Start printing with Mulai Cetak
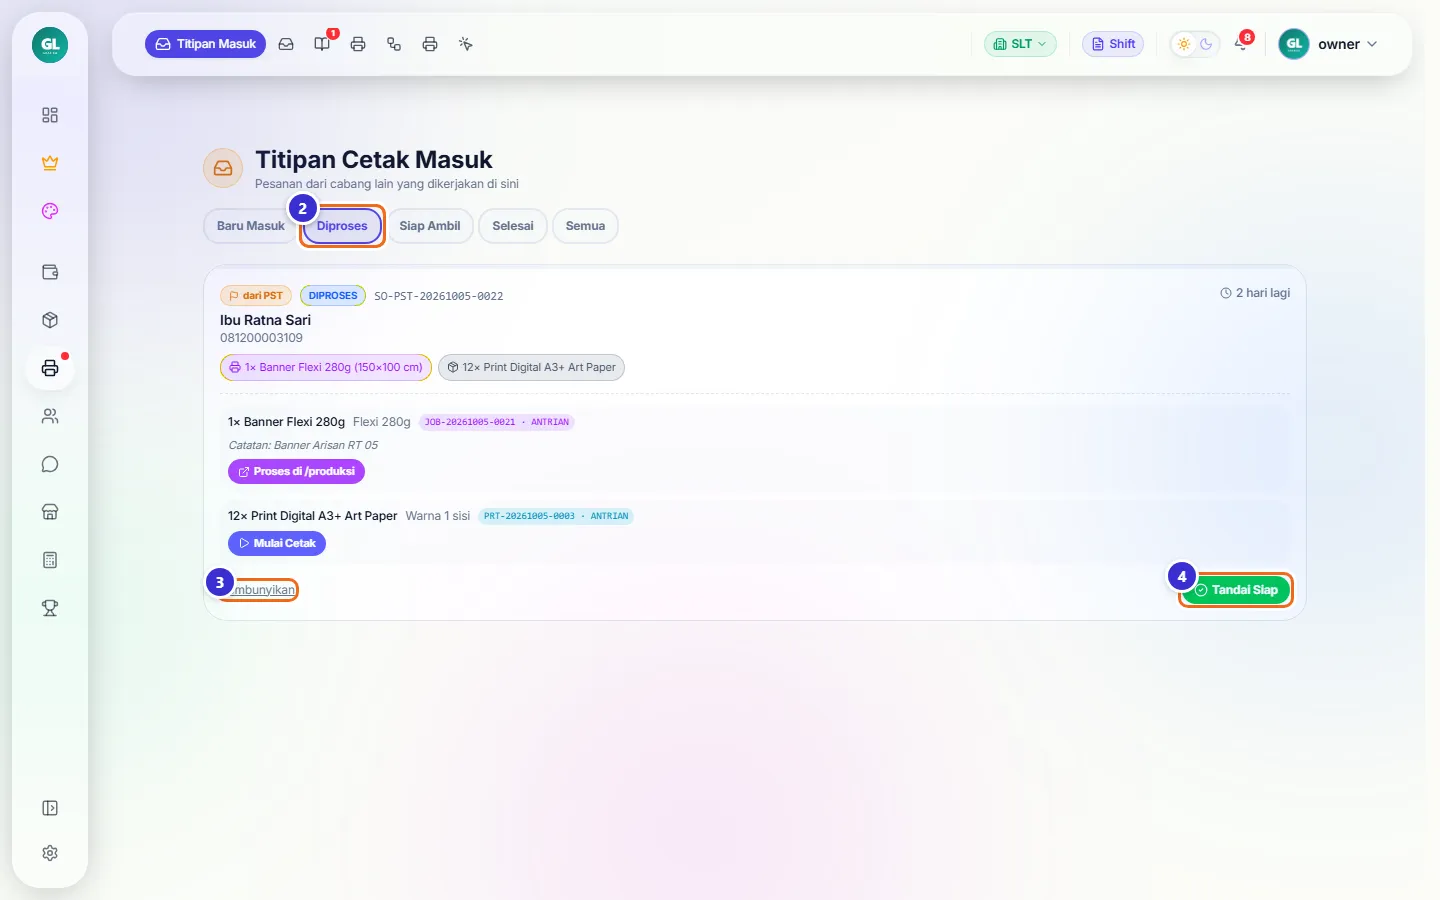 tap(277, 543)
